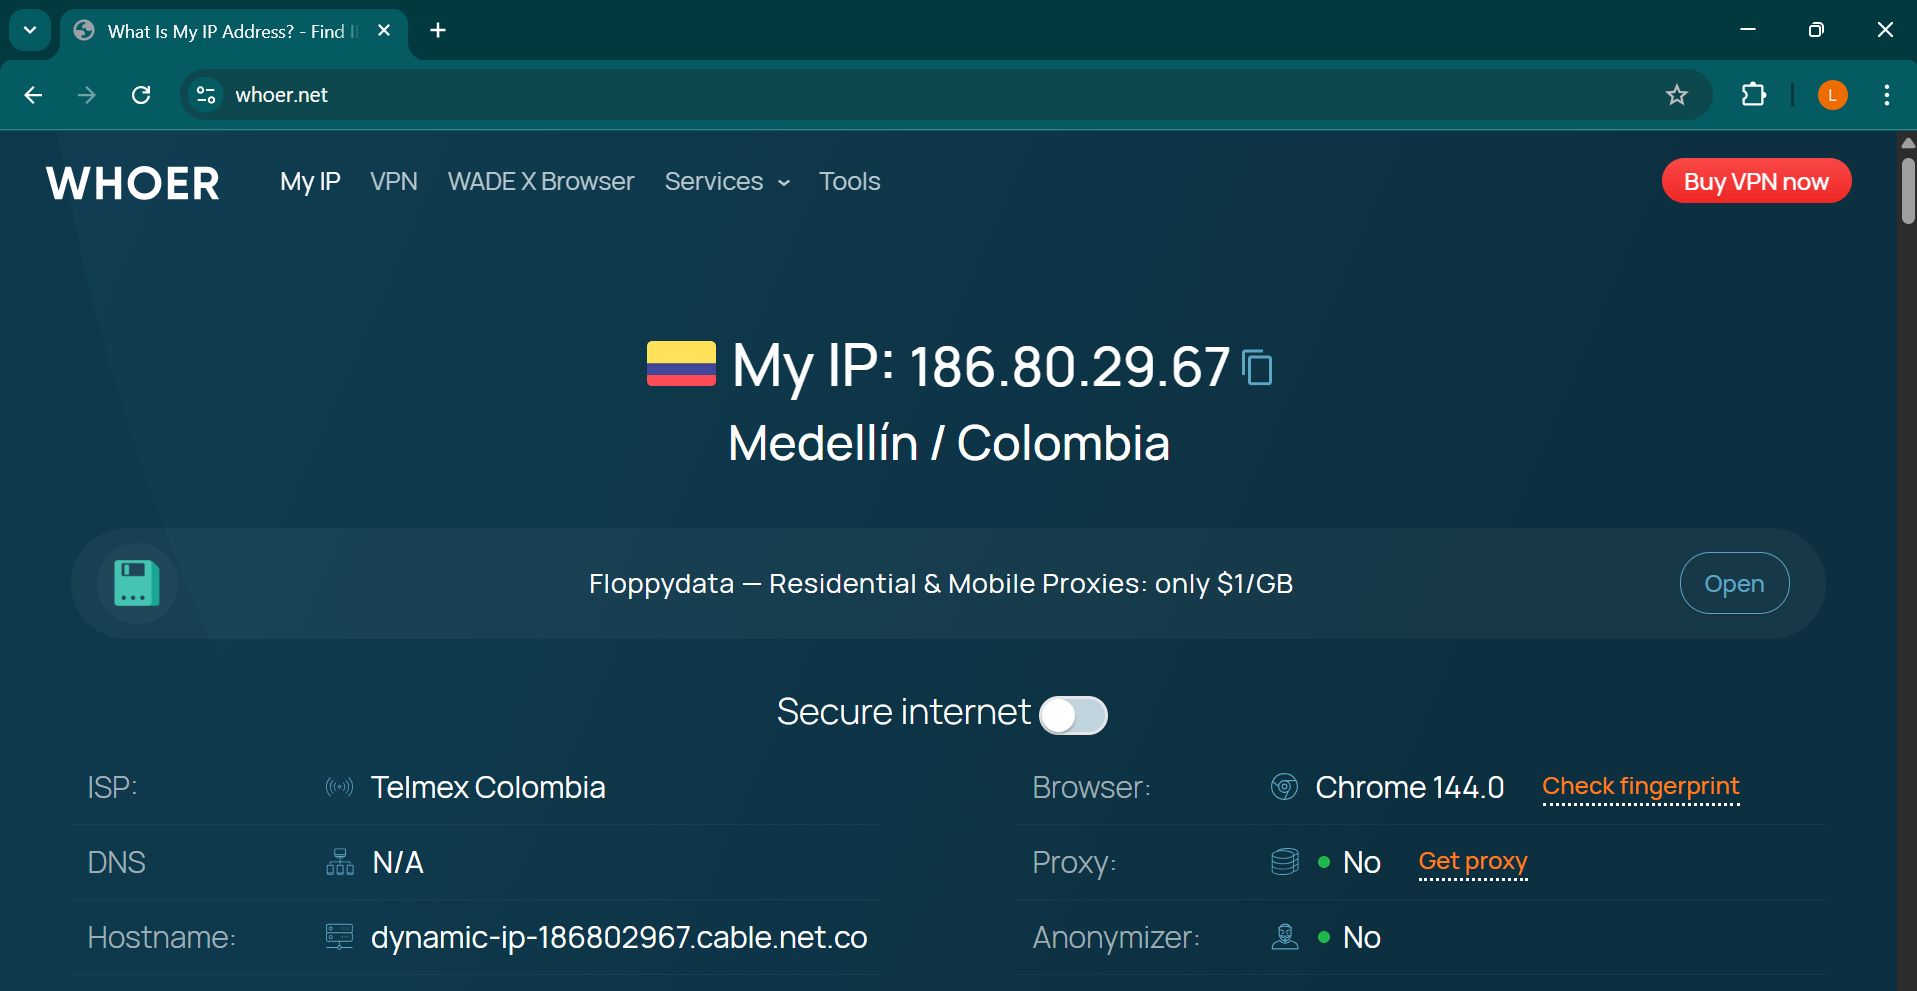Screen dimensions: 1917x991
Task: Follow the Check fingerprint link
Action: [1640, 787]
